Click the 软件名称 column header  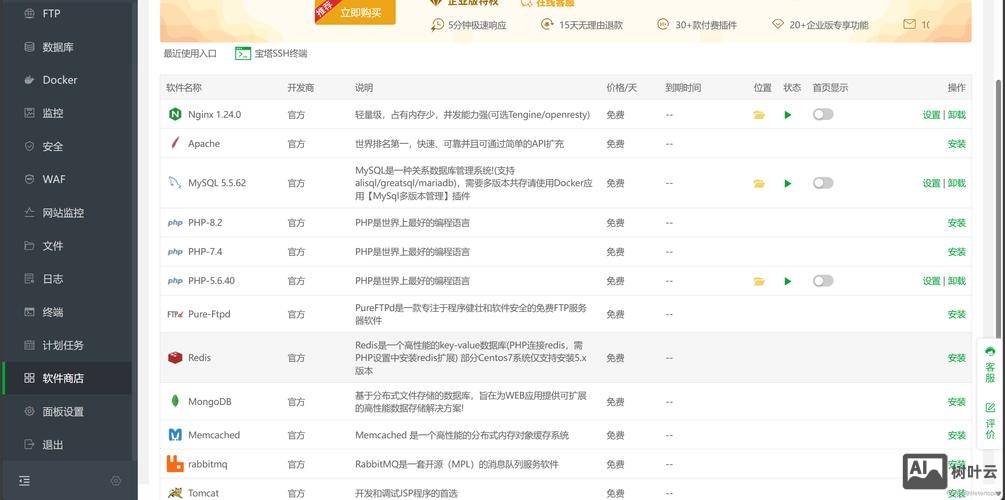[x=183, y=88]
